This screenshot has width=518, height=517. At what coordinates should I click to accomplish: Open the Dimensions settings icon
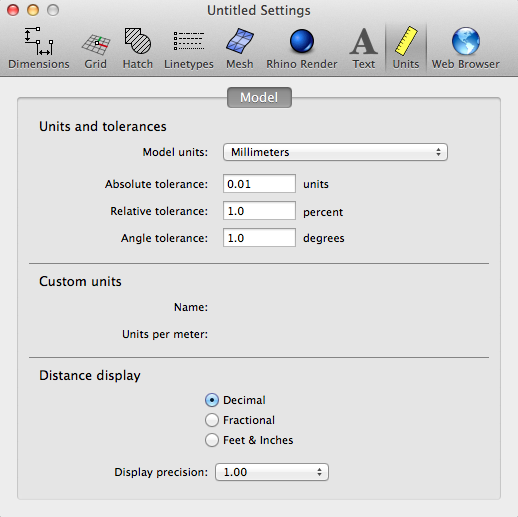coord(39,41)
